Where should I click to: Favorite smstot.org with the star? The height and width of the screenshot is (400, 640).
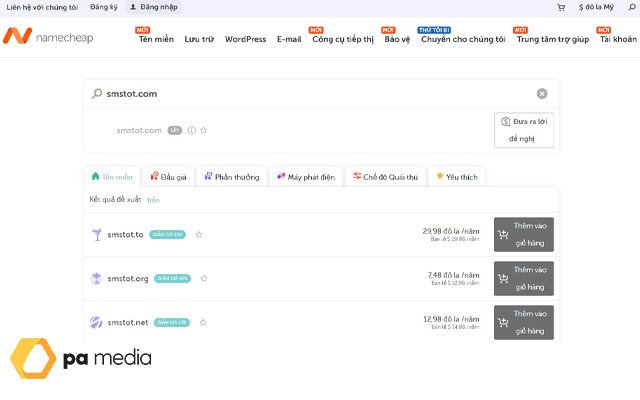pos(204,278)
